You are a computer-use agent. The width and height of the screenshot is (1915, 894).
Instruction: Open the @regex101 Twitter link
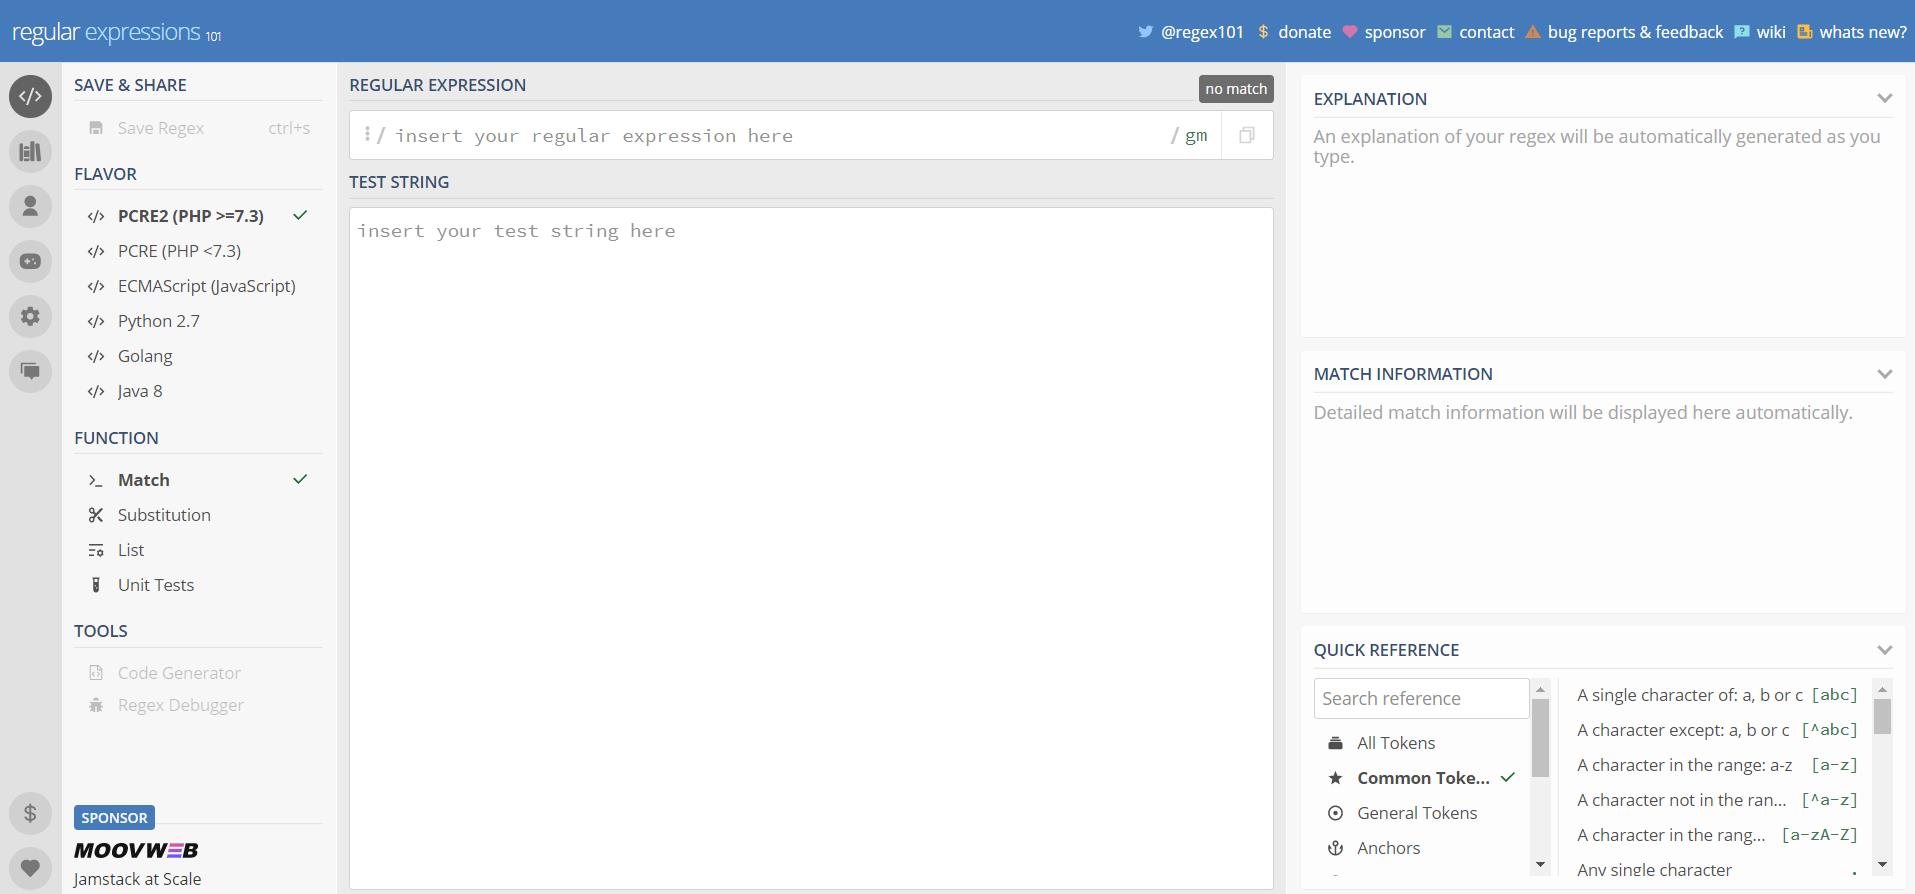click(x=1191, y=32)
